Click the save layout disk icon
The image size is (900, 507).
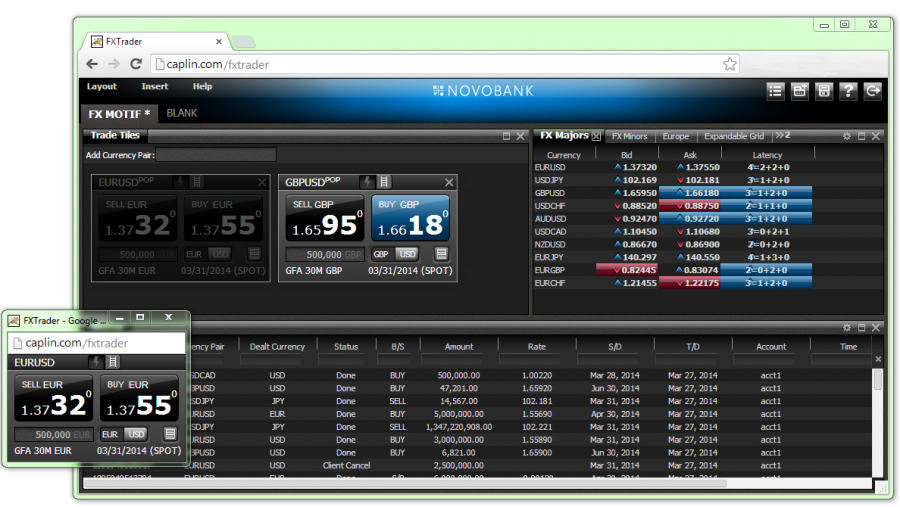[x=824, y=91]
